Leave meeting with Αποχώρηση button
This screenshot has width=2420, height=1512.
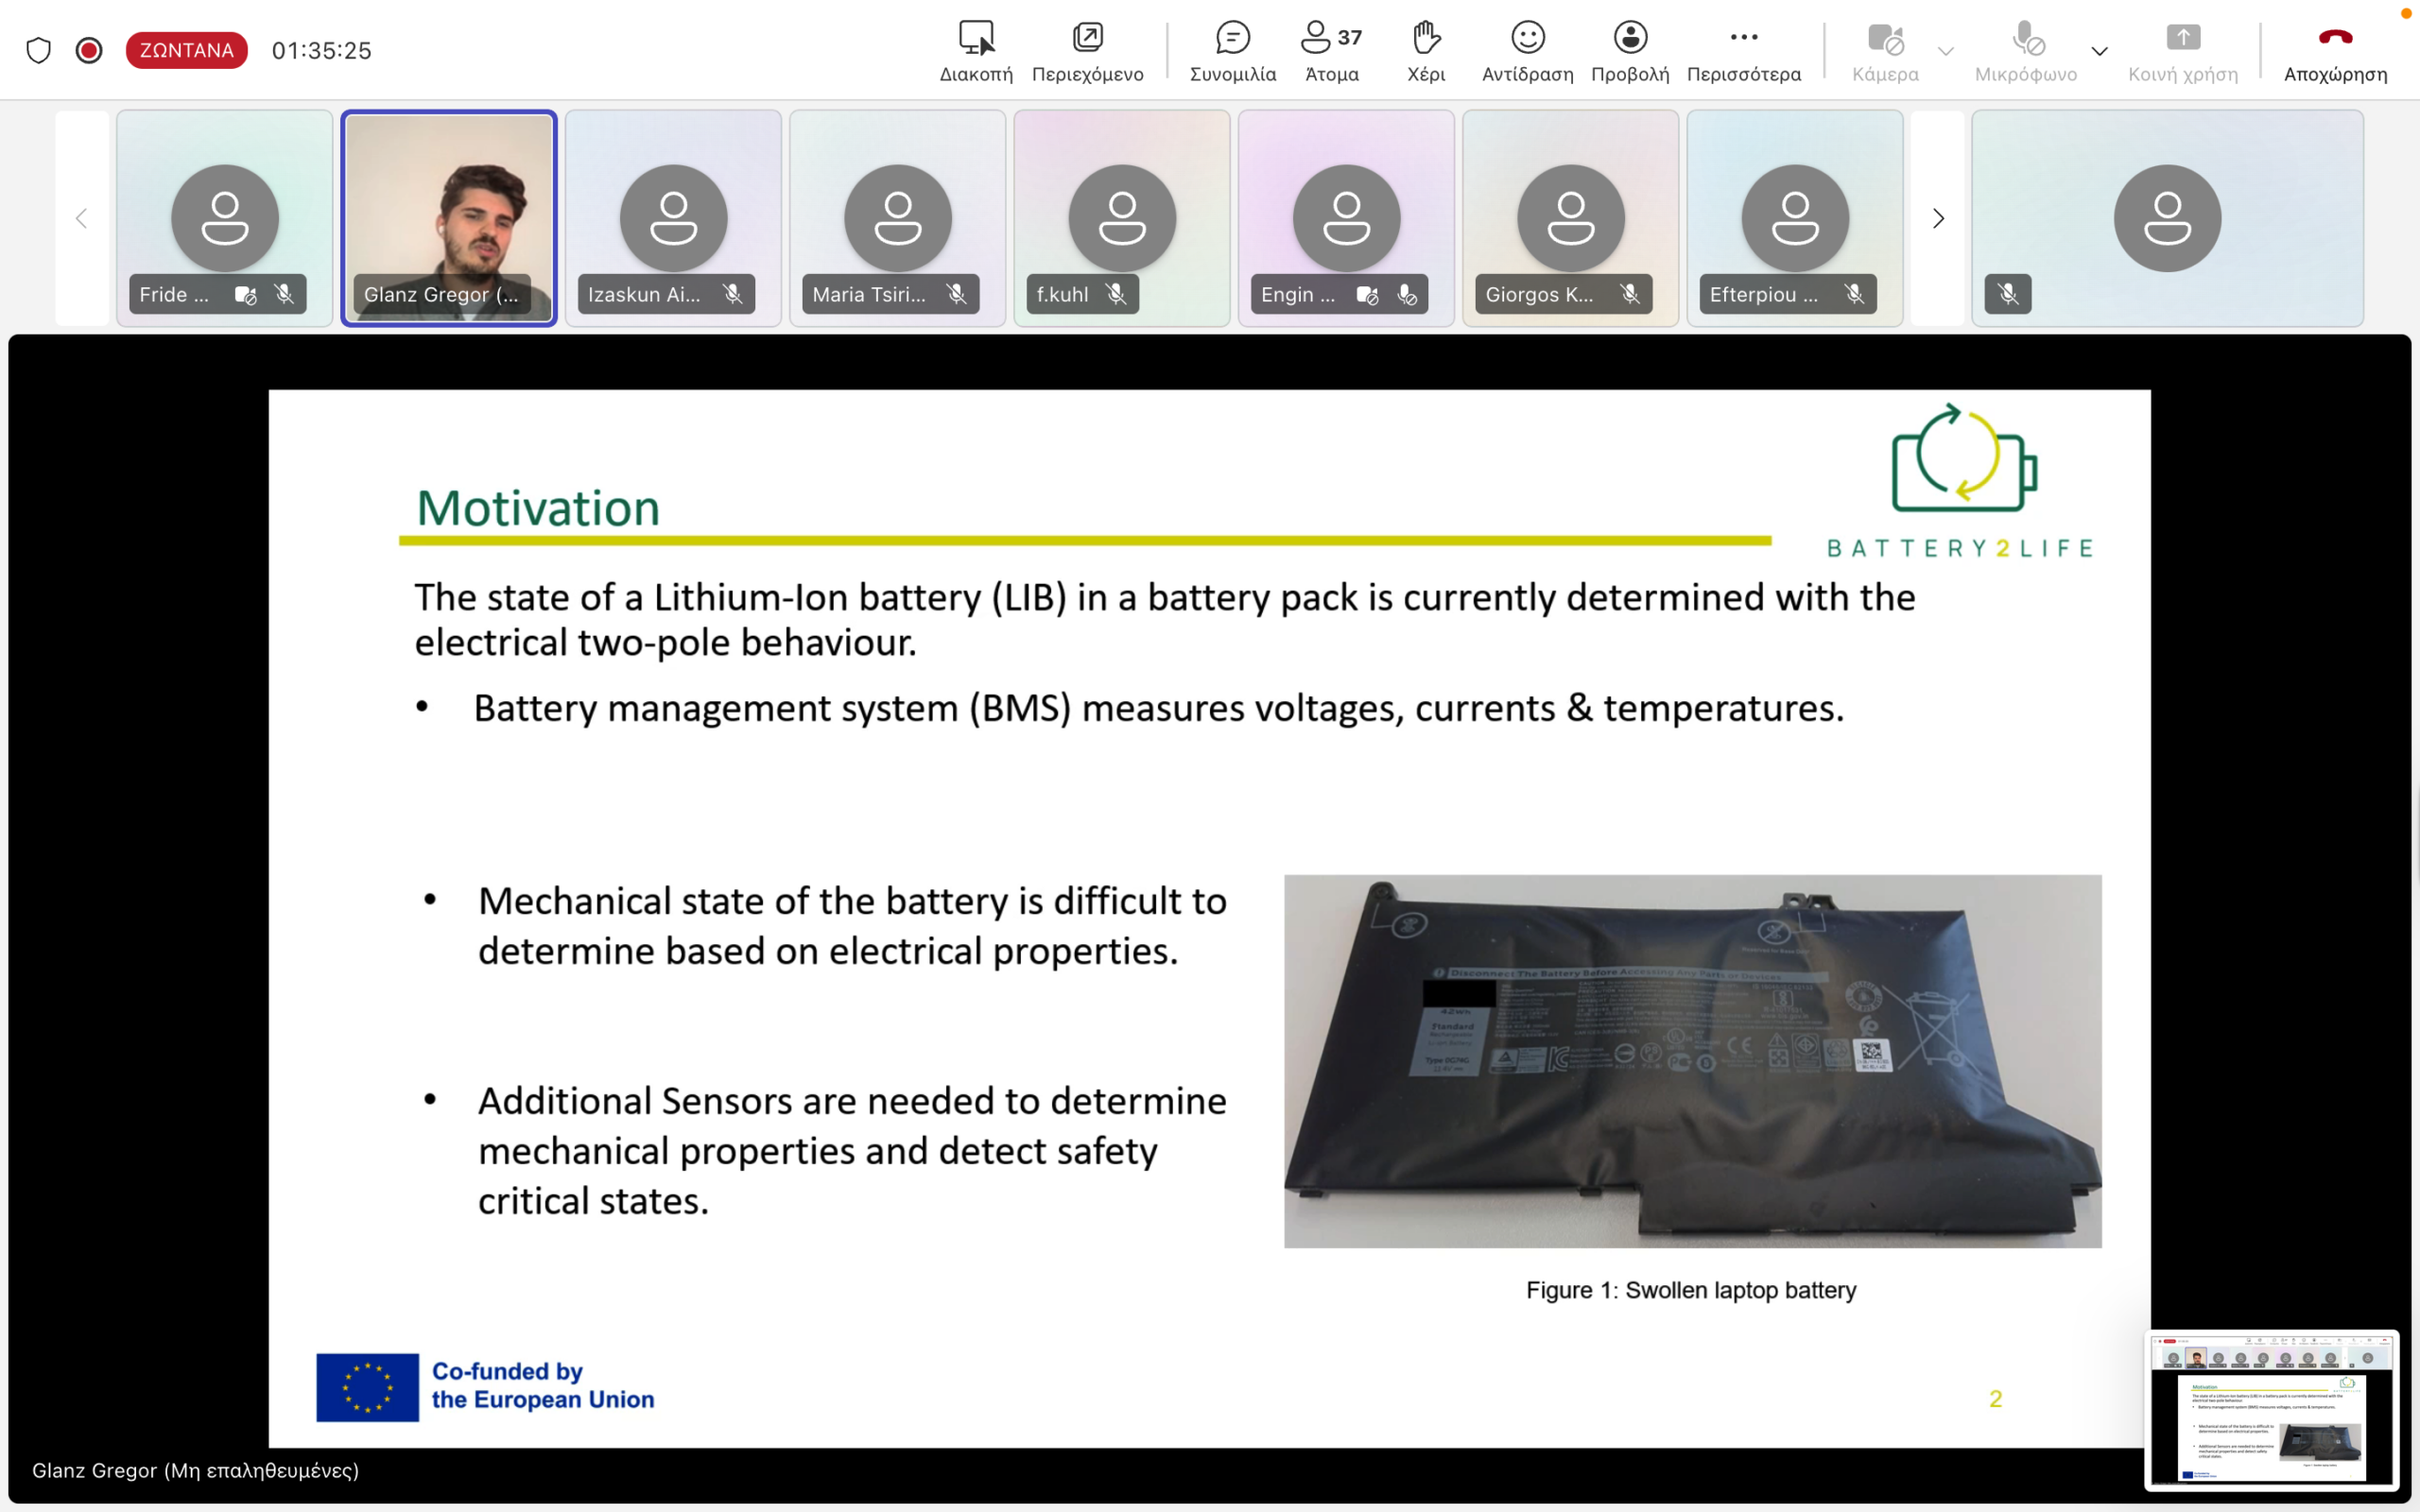click(x=2335, y=50)
